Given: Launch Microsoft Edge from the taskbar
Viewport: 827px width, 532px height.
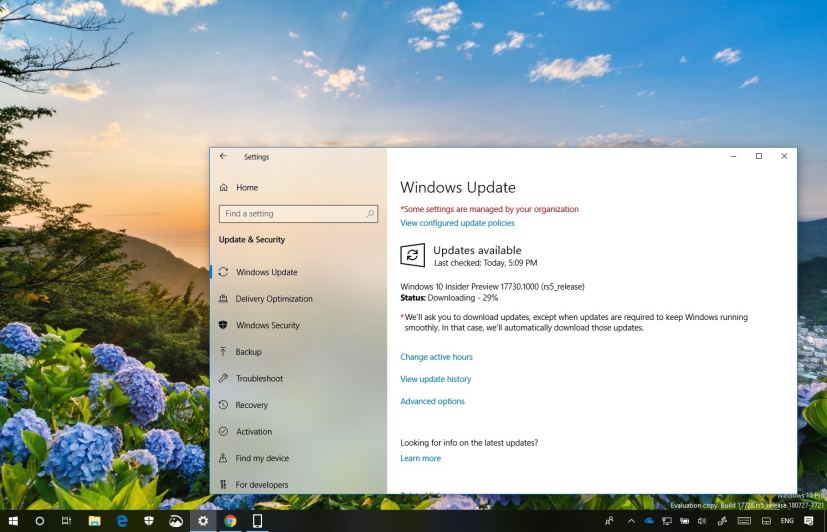Looking at the screenshot, I should click(122, 521).
